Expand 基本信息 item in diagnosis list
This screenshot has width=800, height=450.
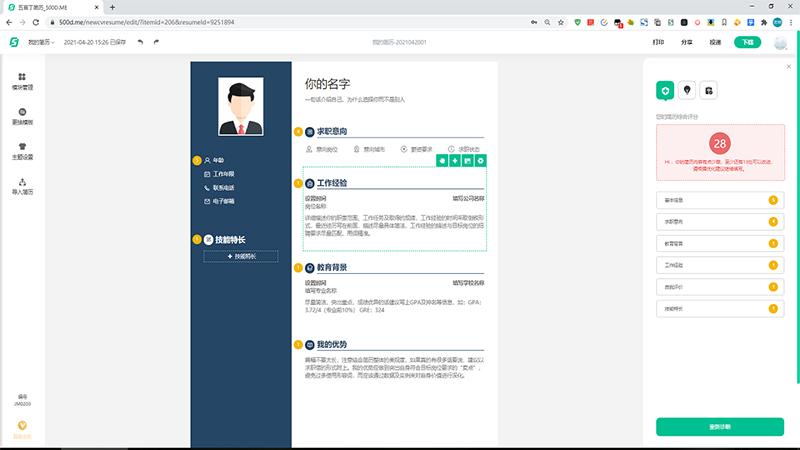[x=718, y=200]
